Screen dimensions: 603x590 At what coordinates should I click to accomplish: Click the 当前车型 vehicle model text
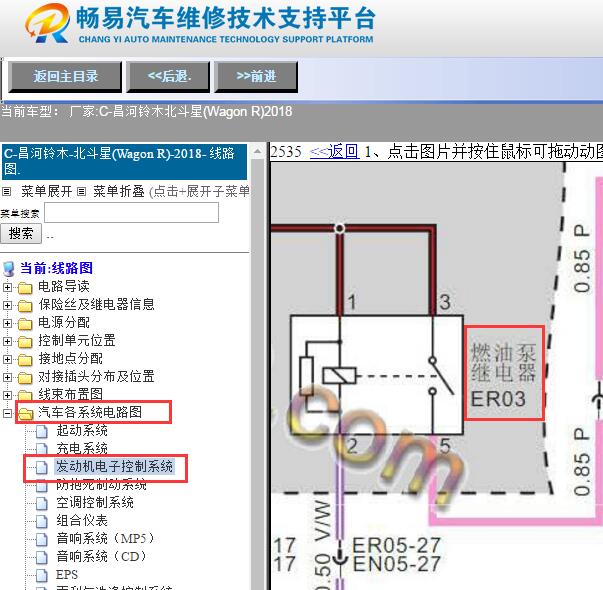tap(147, 112)
